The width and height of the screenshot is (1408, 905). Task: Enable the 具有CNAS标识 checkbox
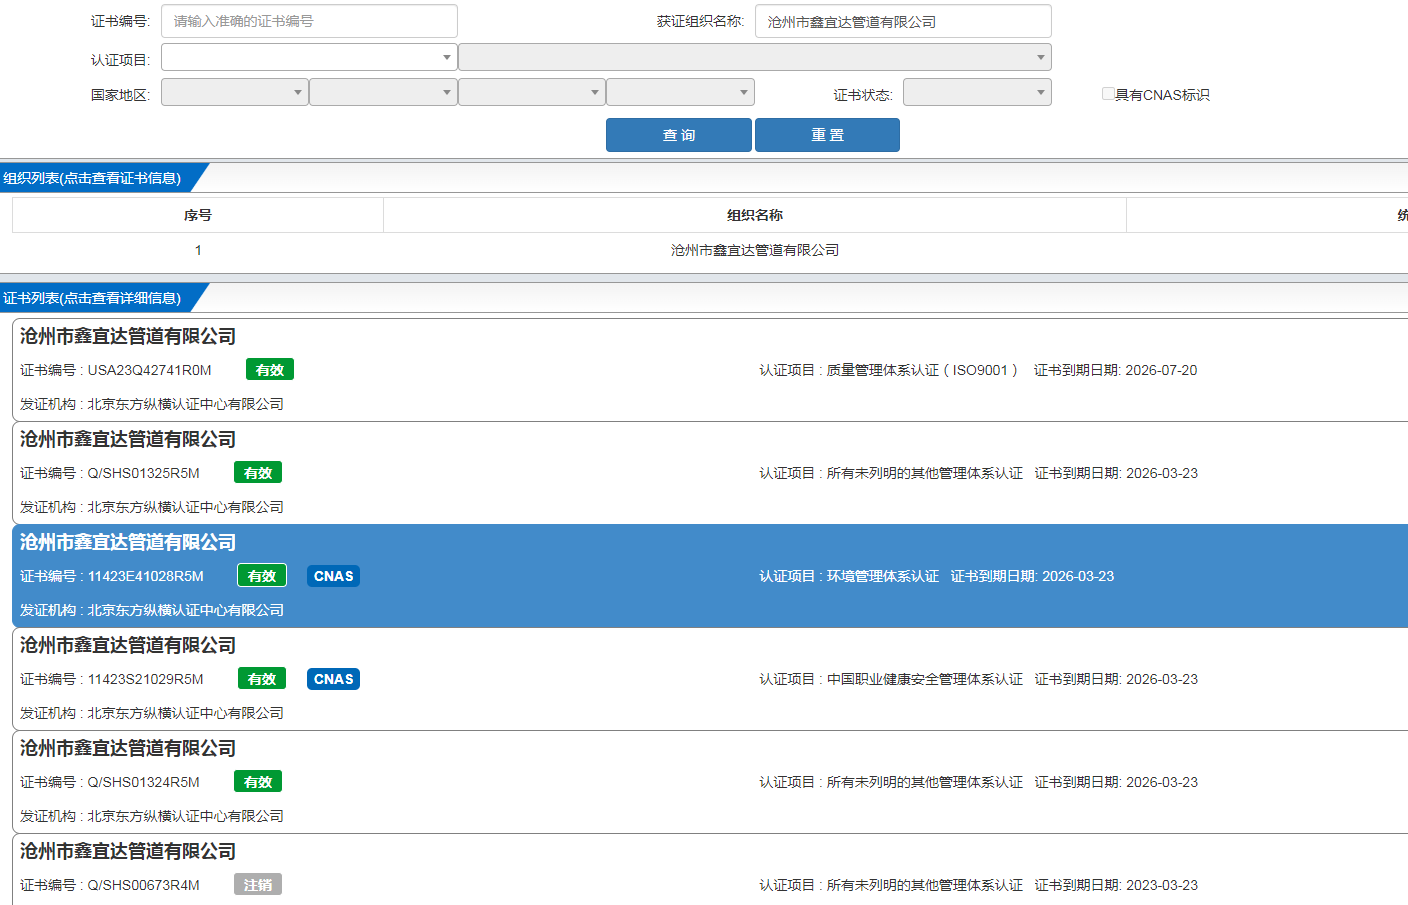pyautogui.click(x=1108, y=94)
